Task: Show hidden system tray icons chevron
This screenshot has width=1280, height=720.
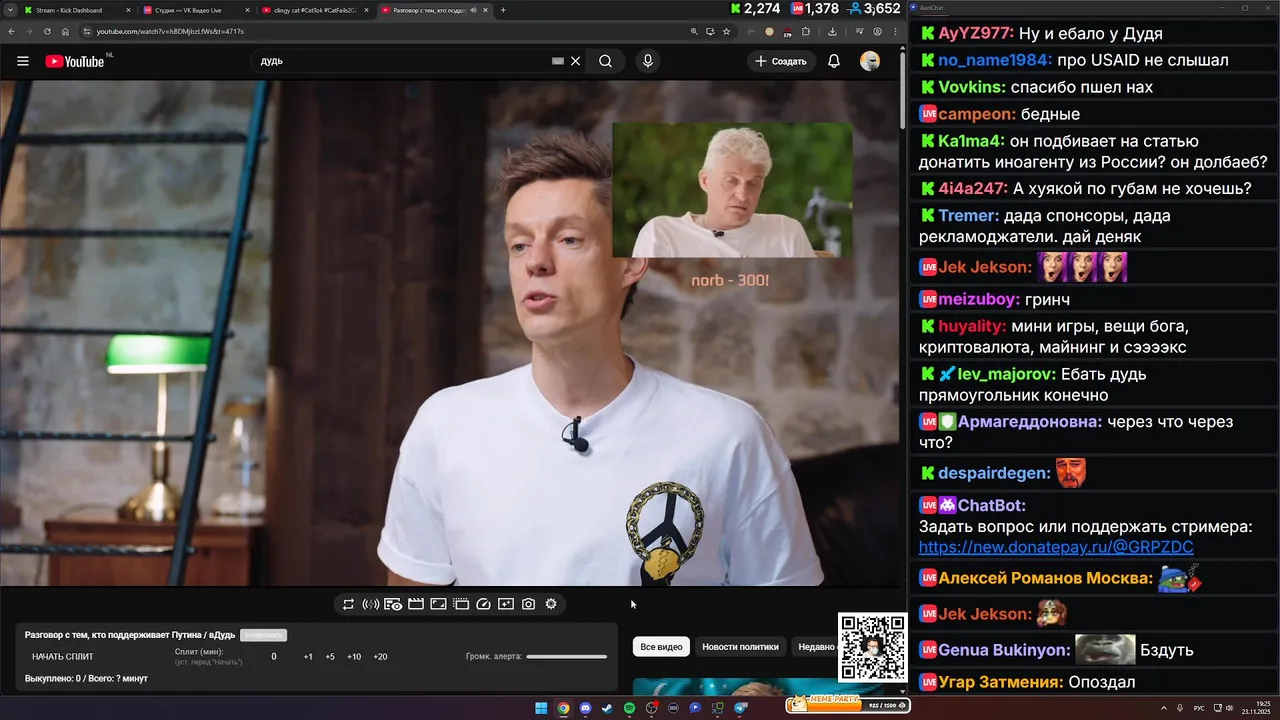Action: [1163, 708]
